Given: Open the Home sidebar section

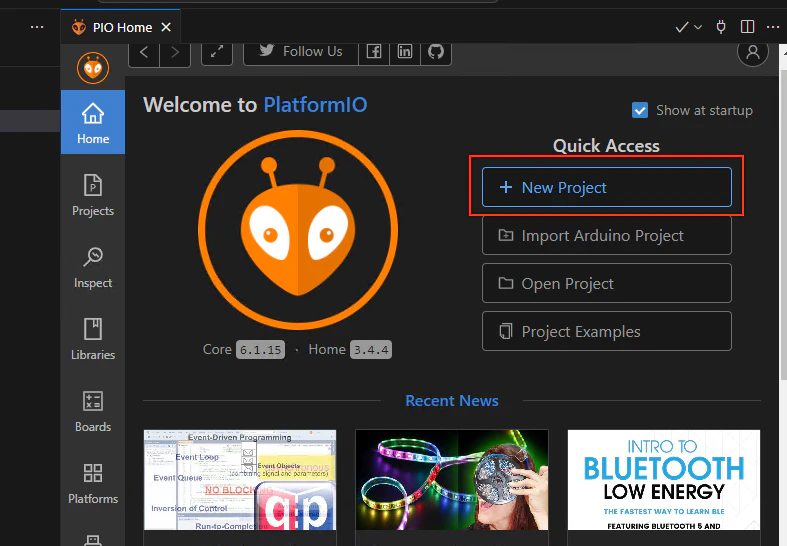Looking at the screenshot, I should (x=93, y=122).
